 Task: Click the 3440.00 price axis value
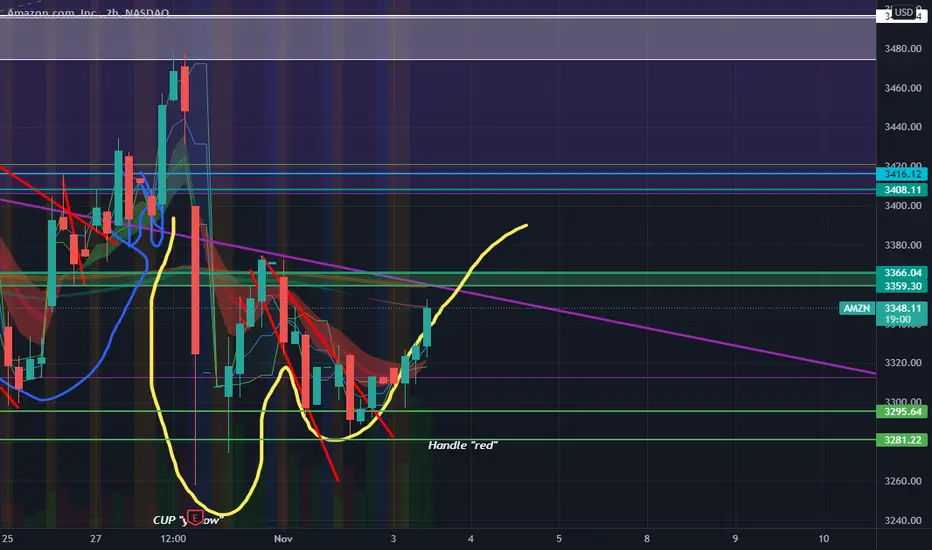coord(902,127)
